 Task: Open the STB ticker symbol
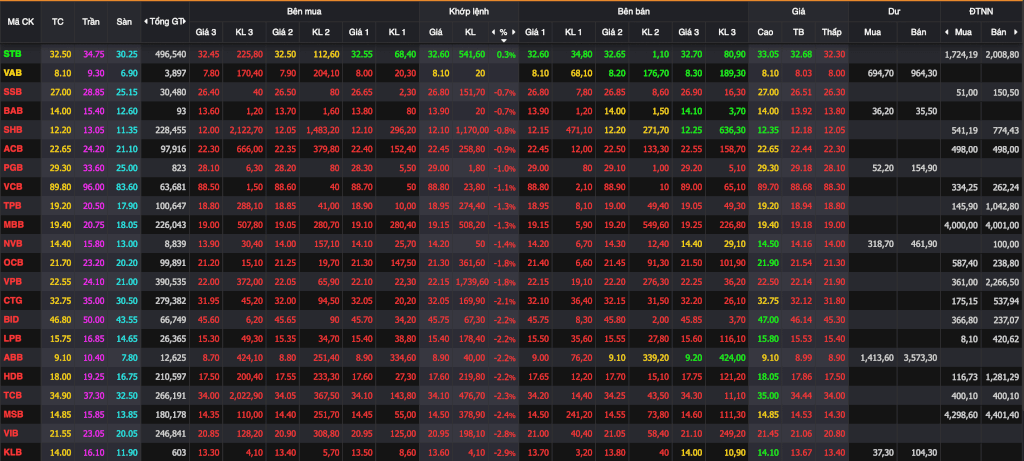coord(12,54)
